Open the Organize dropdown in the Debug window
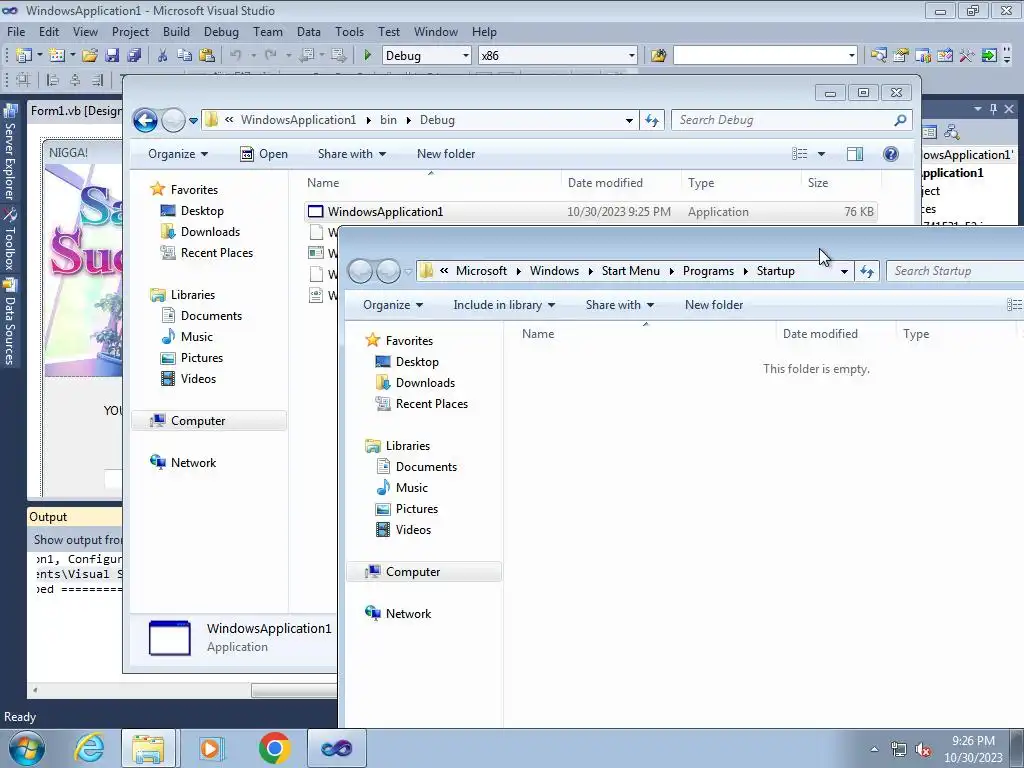 pos(178,154)
